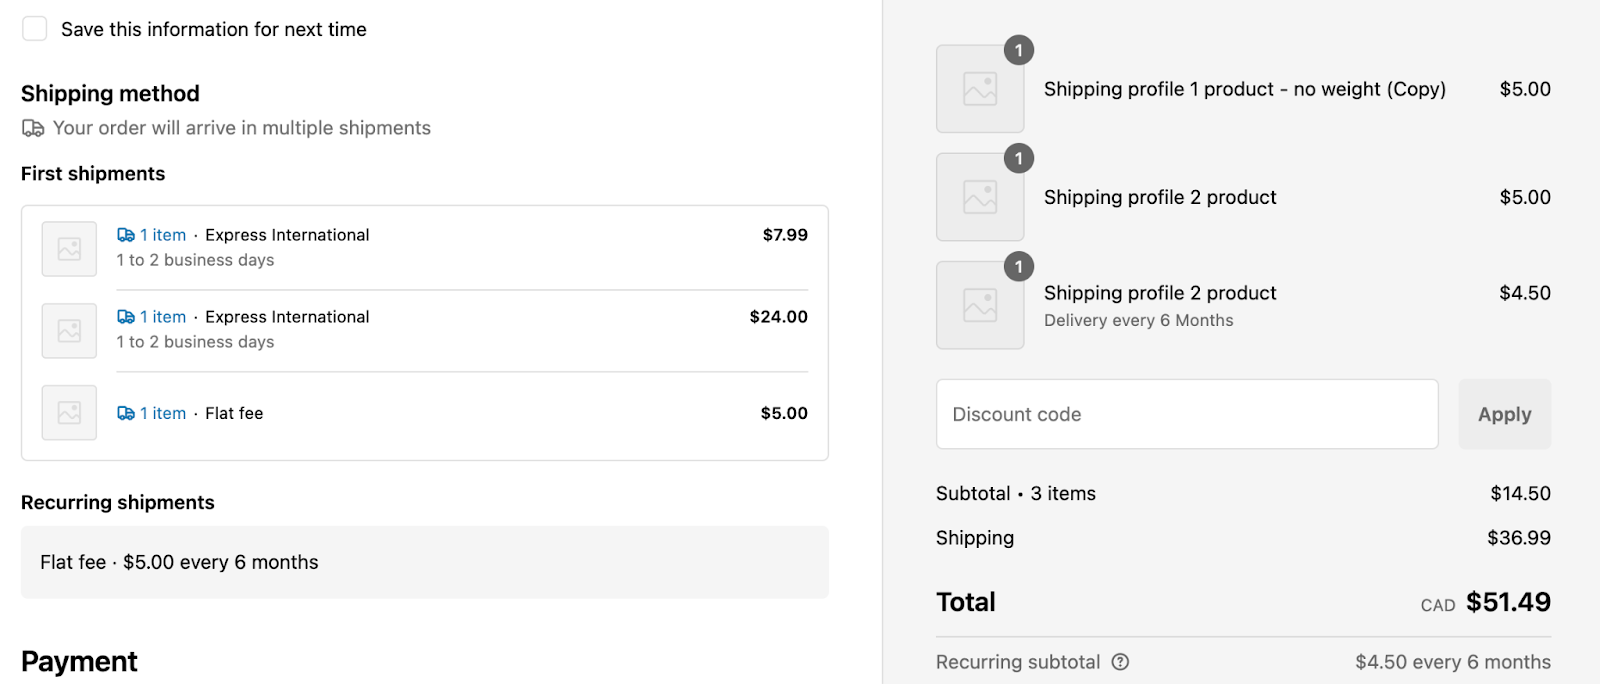Open the '1 item' link for $7.99 Express International
Image resolution: width=1600 pixels, height=684 pixels.
coord(163,235)
